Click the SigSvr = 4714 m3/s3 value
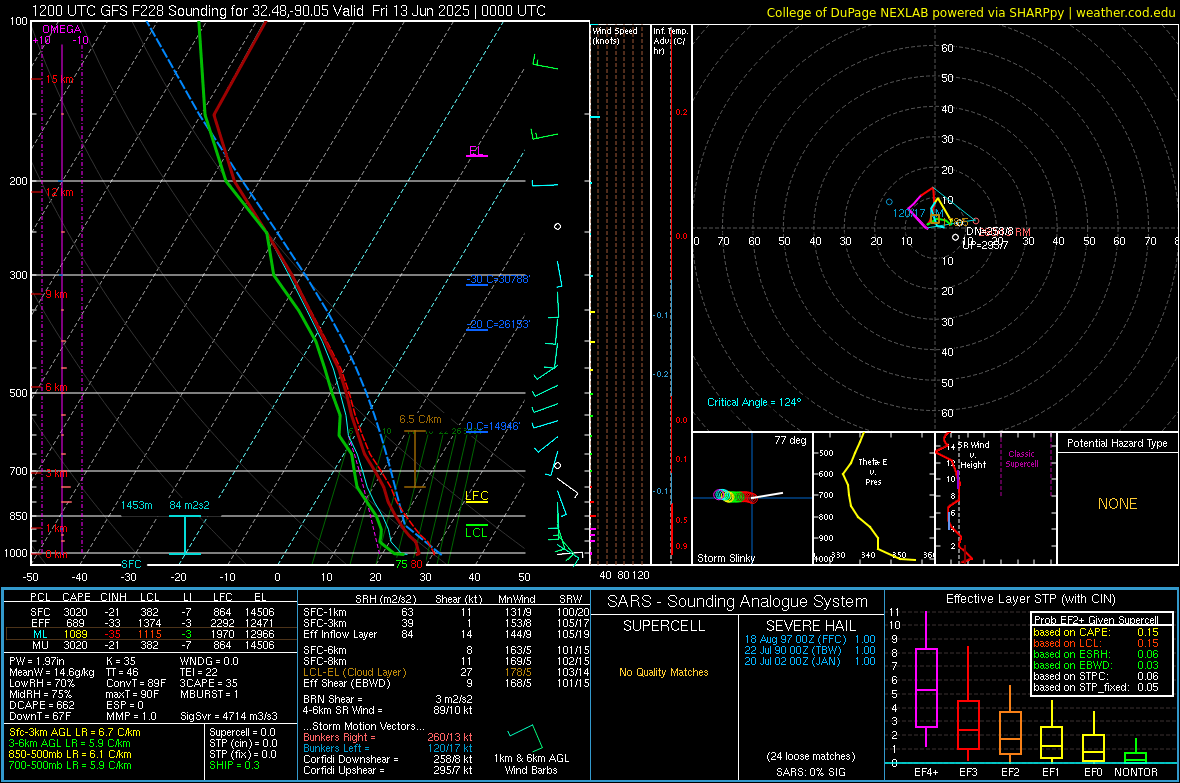 pos(229,717)
